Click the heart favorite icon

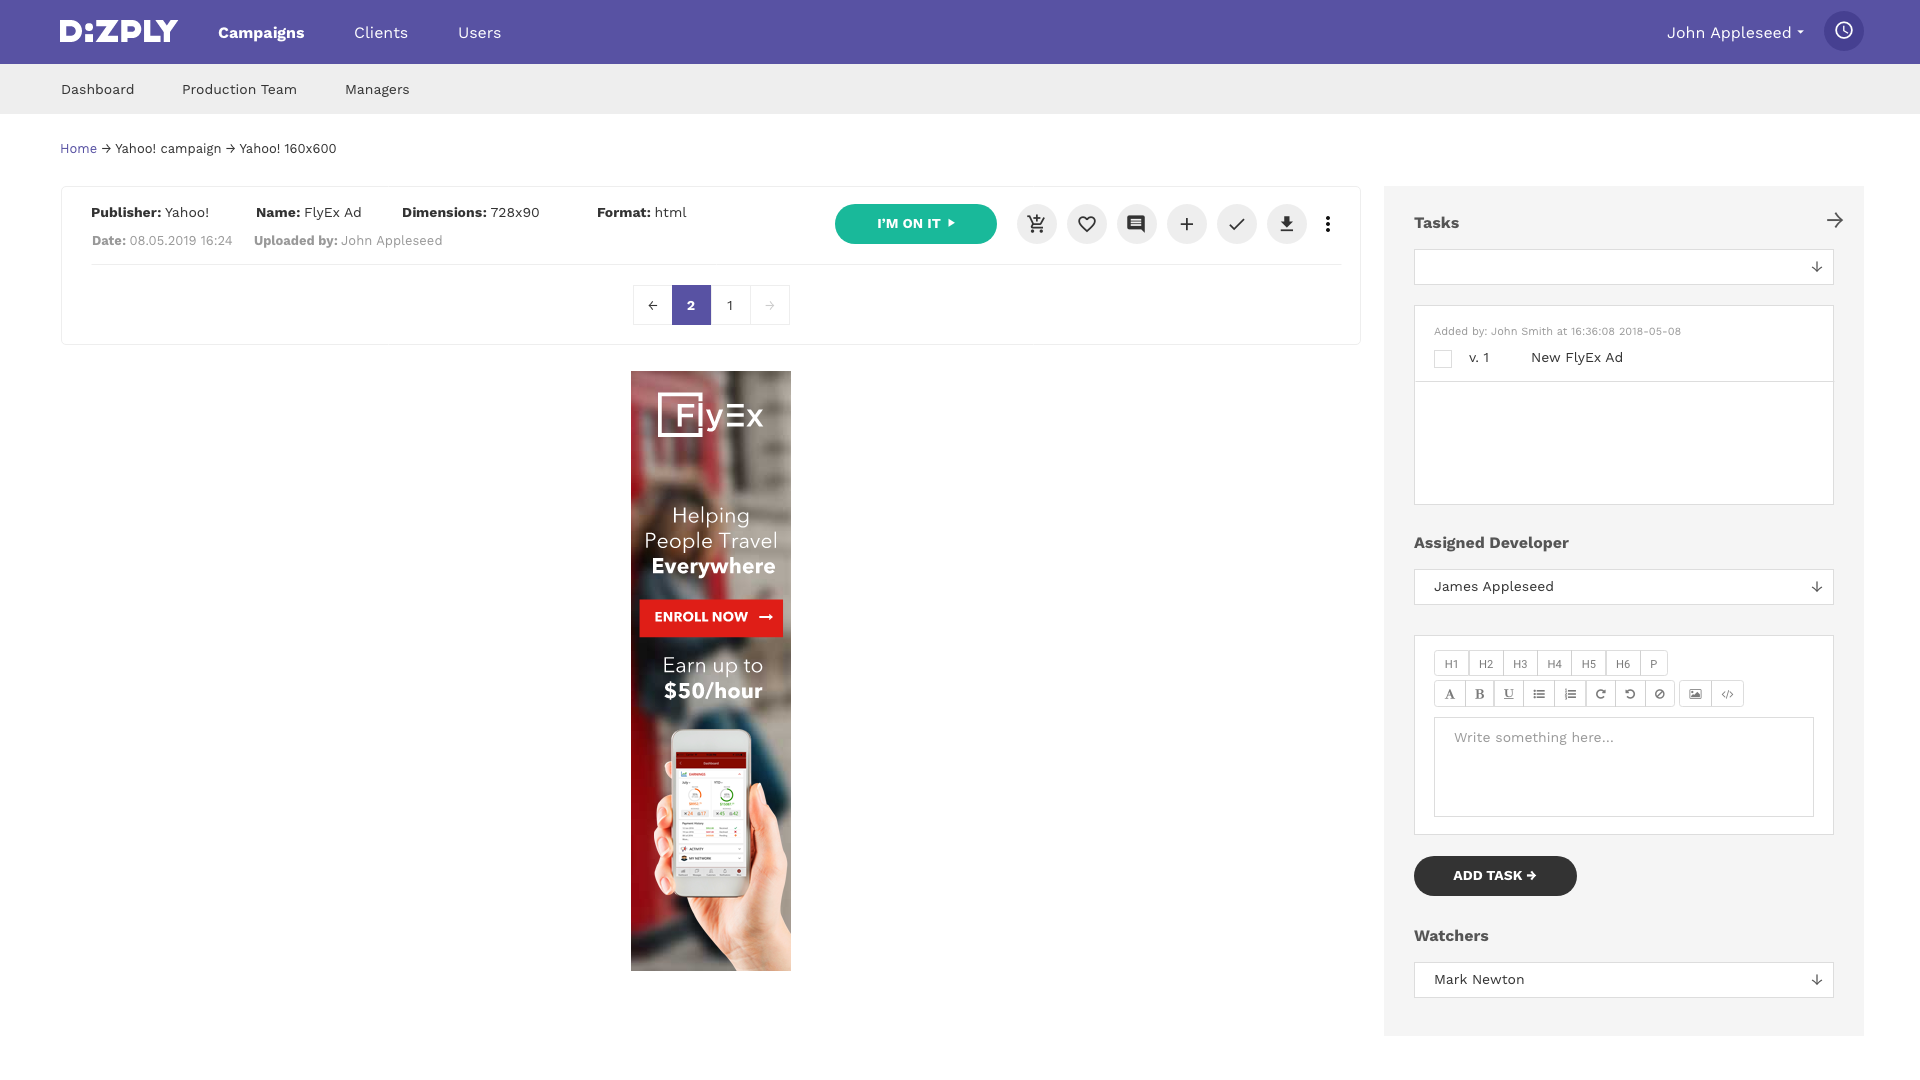coord(1086,224)
